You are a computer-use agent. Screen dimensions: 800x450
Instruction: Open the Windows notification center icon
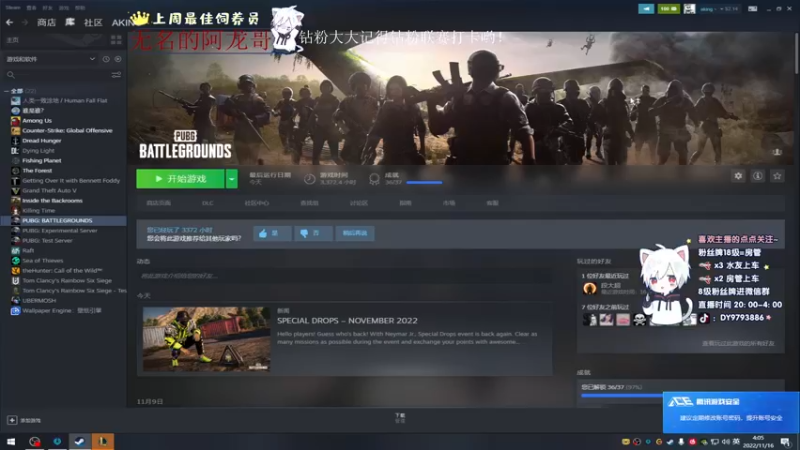click(785, 442)
